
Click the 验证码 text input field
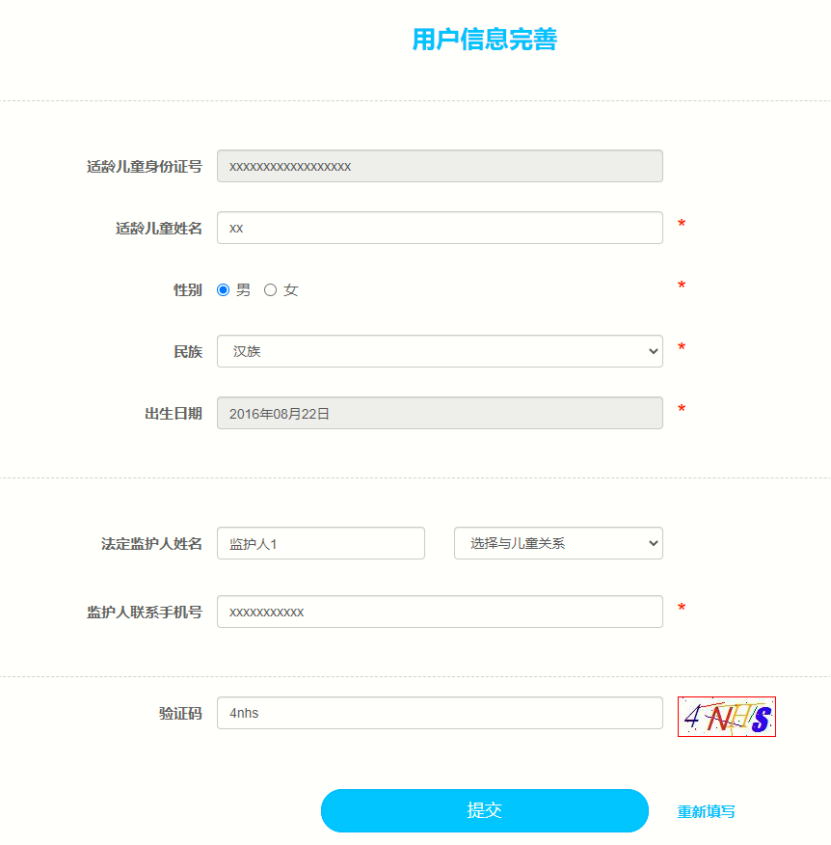[x=439, y=713]
